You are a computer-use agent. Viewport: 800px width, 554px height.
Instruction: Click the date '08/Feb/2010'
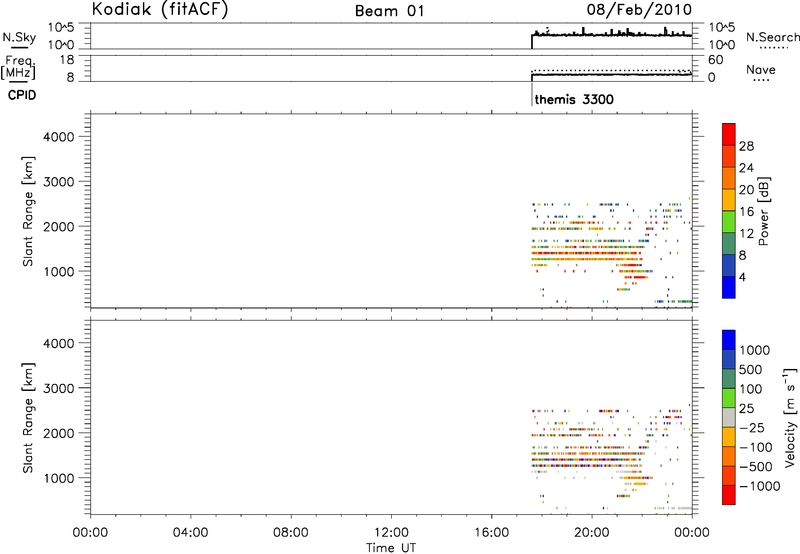tap(639, 9)
